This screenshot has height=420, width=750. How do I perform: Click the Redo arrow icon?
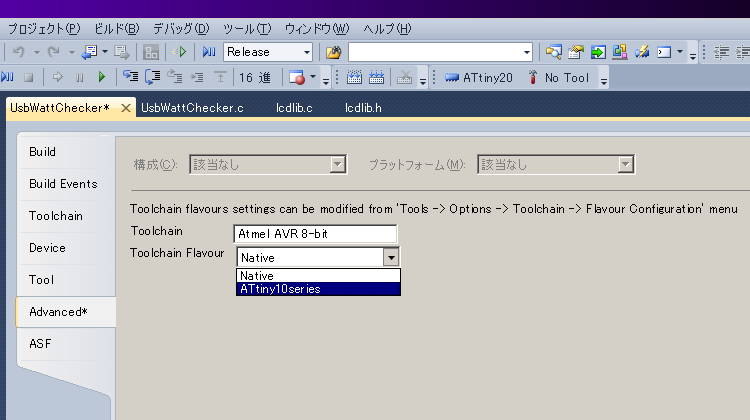pyautogui.click(x=54, y=52)
